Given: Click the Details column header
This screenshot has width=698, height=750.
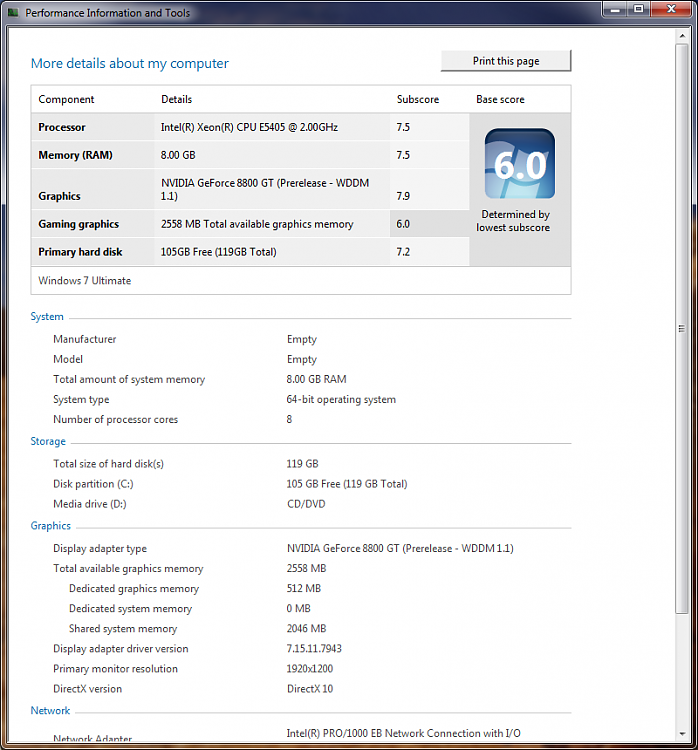Looking at the screenshot, I should click(177, 99).
